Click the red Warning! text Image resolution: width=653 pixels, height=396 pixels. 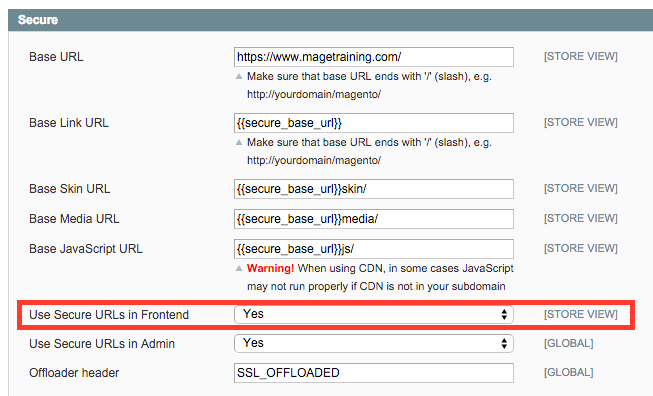point(270,268)
